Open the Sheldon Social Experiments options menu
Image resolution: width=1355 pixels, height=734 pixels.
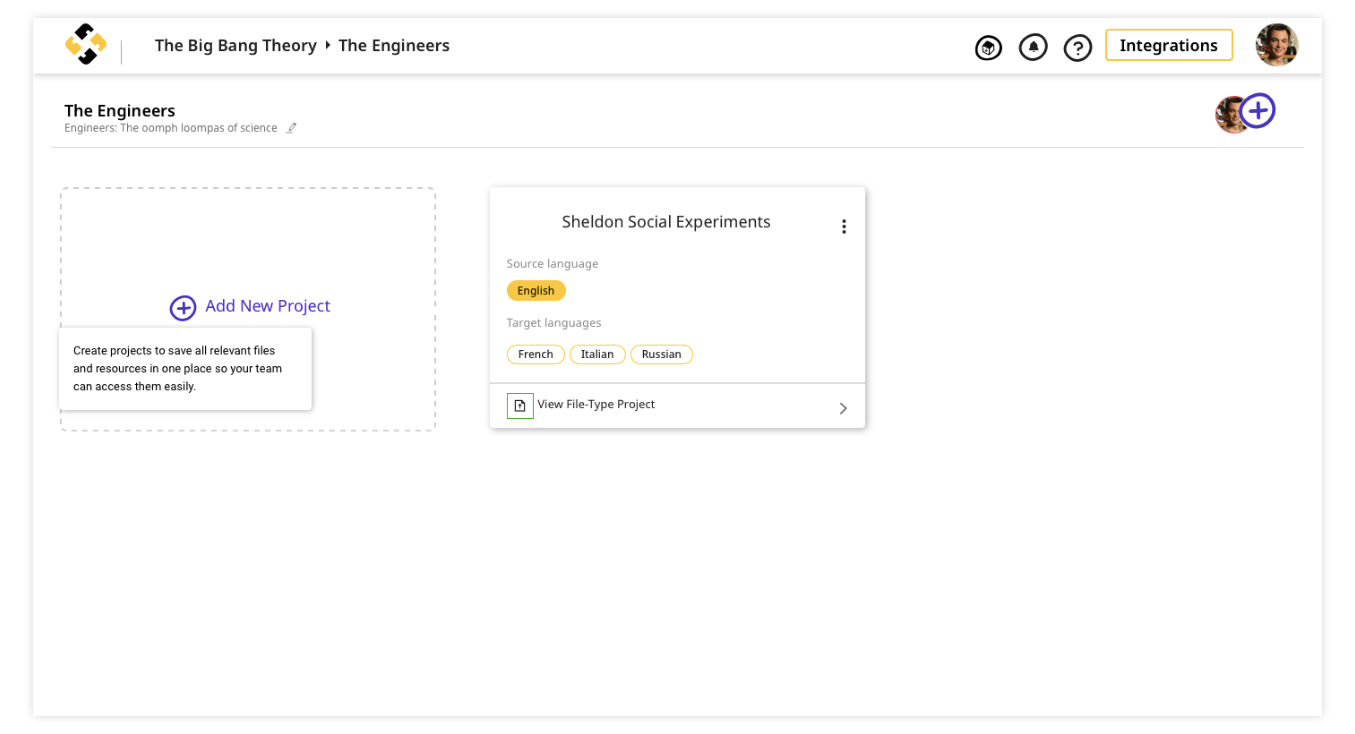click(844, 227)
